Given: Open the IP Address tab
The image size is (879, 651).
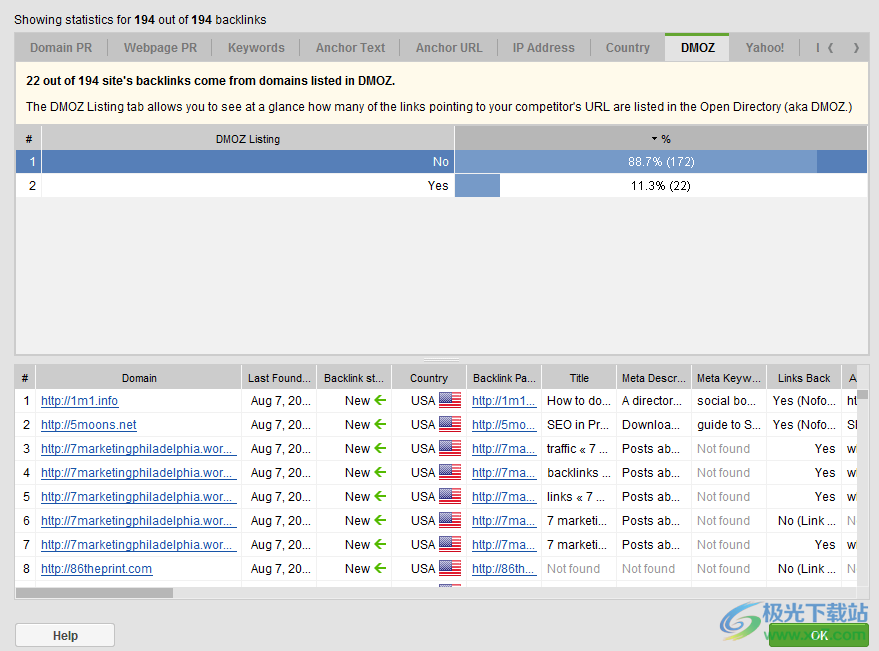Looking at the screenshot, I should point(544,48).
